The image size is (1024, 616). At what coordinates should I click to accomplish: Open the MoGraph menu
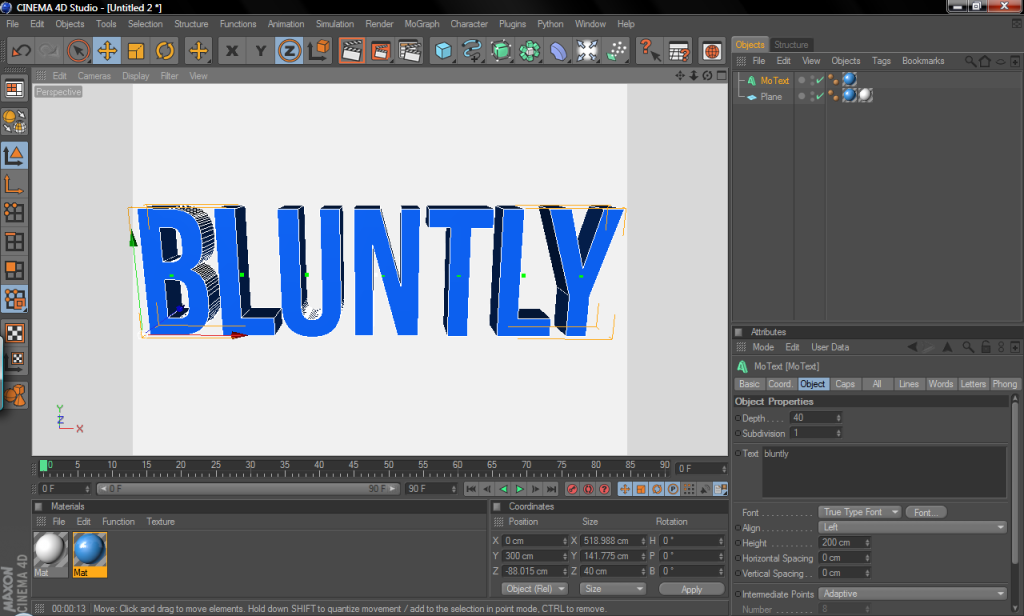click(x=421, y=24)
